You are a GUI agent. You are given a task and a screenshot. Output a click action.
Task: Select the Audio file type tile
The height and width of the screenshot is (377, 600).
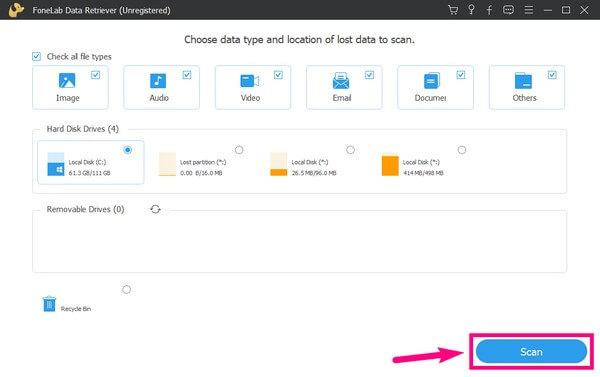(161, 87)
